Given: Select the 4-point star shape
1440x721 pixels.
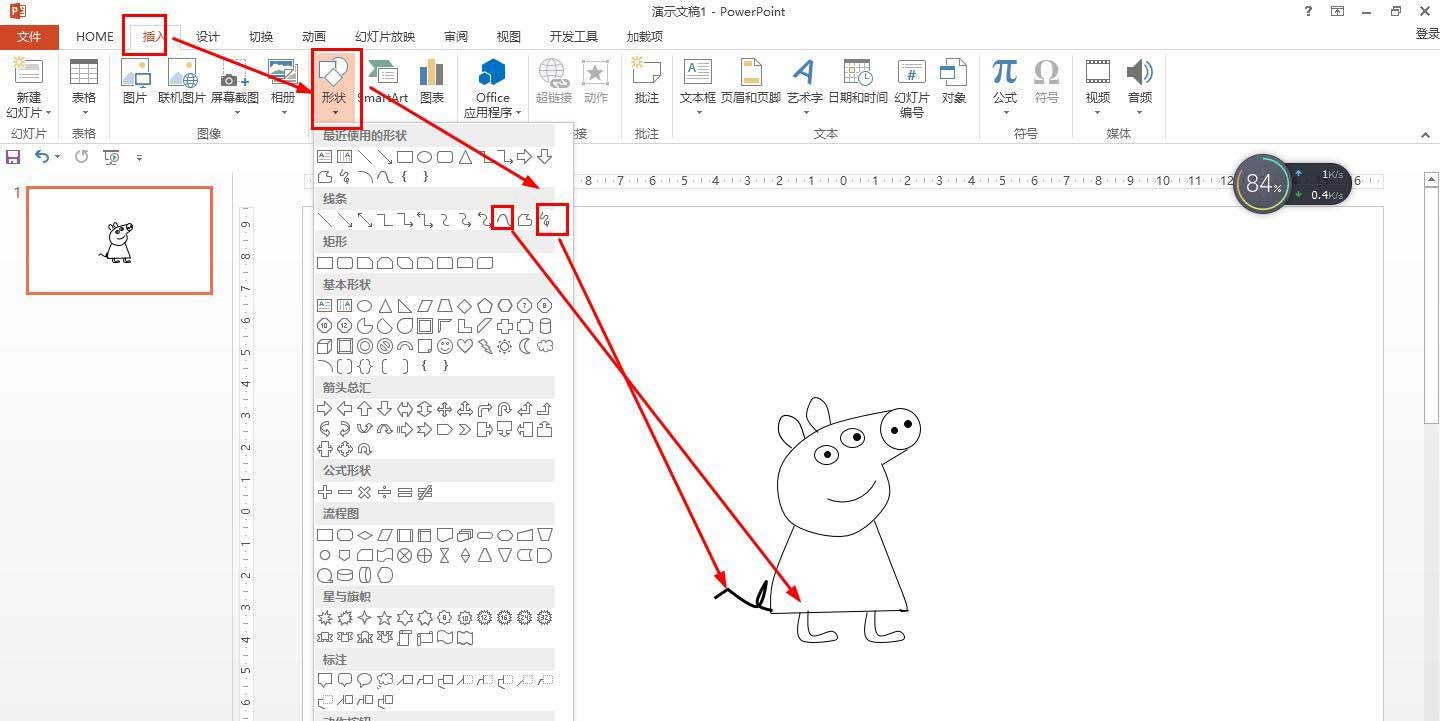Looking at the screenshot, I should 365,618.
